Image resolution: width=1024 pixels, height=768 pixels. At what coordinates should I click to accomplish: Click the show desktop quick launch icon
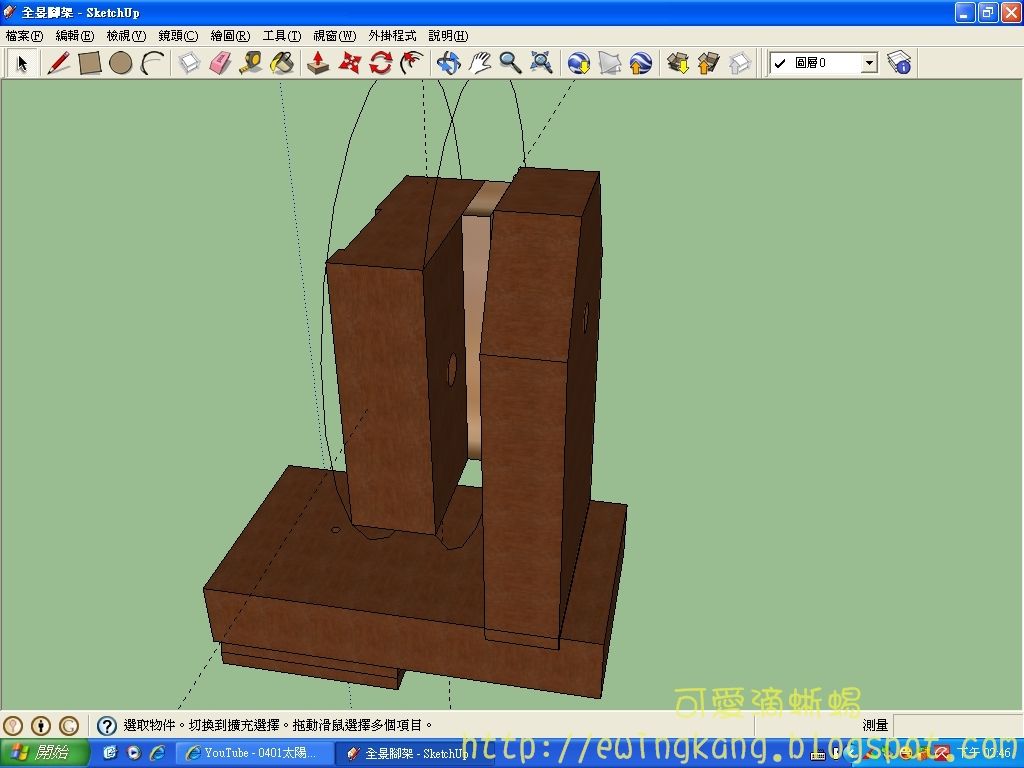(x=110, y=753)
